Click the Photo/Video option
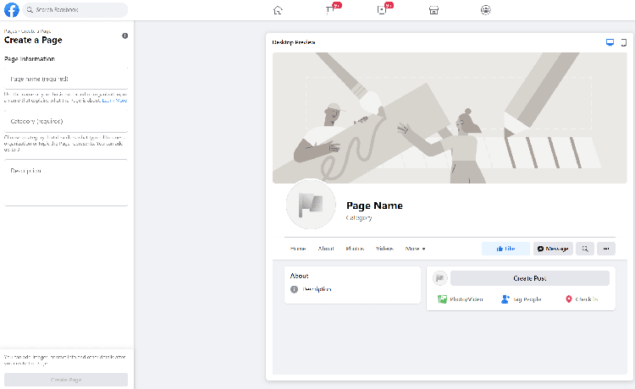The height and width of the screenshot is (389, 635). pos(460,299)
